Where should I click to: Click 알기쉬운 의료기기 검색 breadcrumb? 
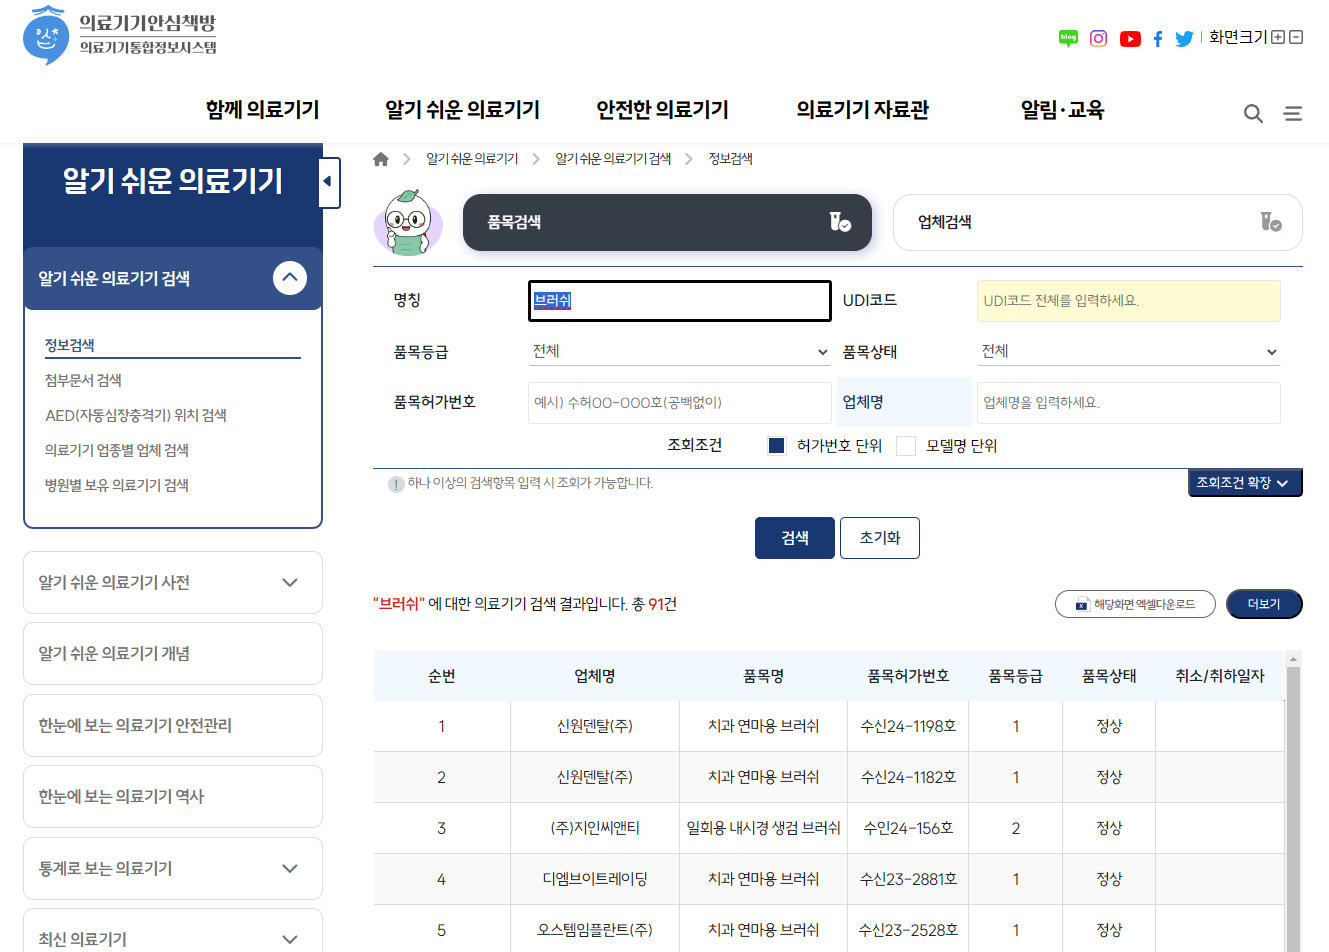pyautogui.click(x=613, y=159)
